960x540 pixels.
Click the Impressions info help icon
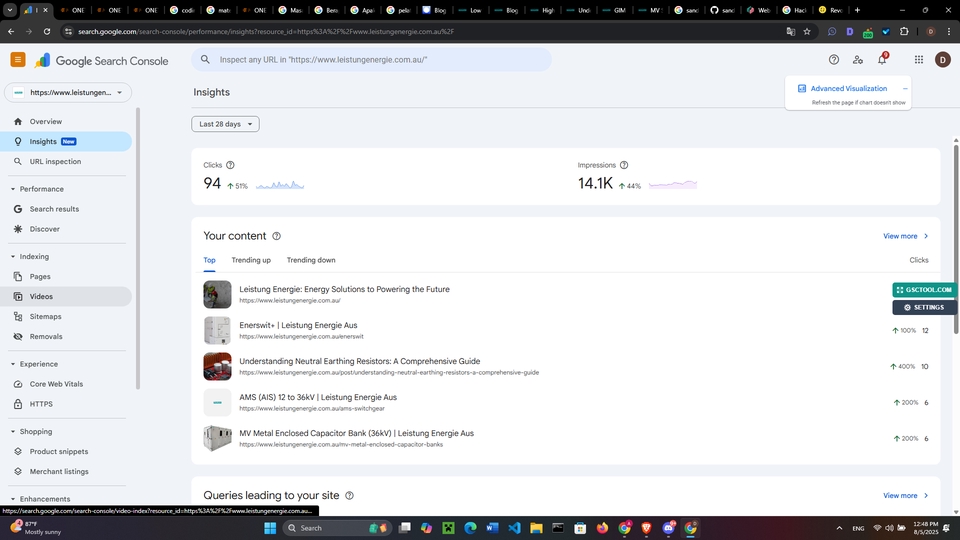point(624,165)
